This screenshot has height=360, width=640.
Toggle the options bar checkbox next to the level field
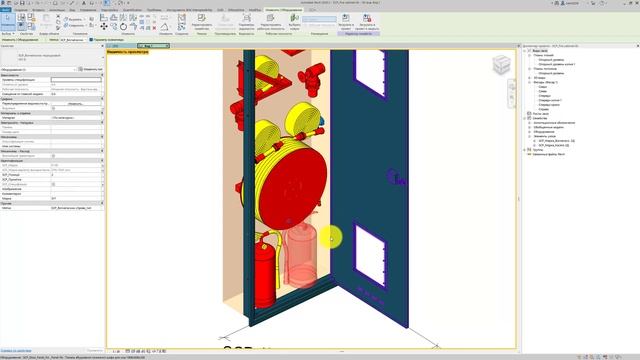tap(91, 40)
